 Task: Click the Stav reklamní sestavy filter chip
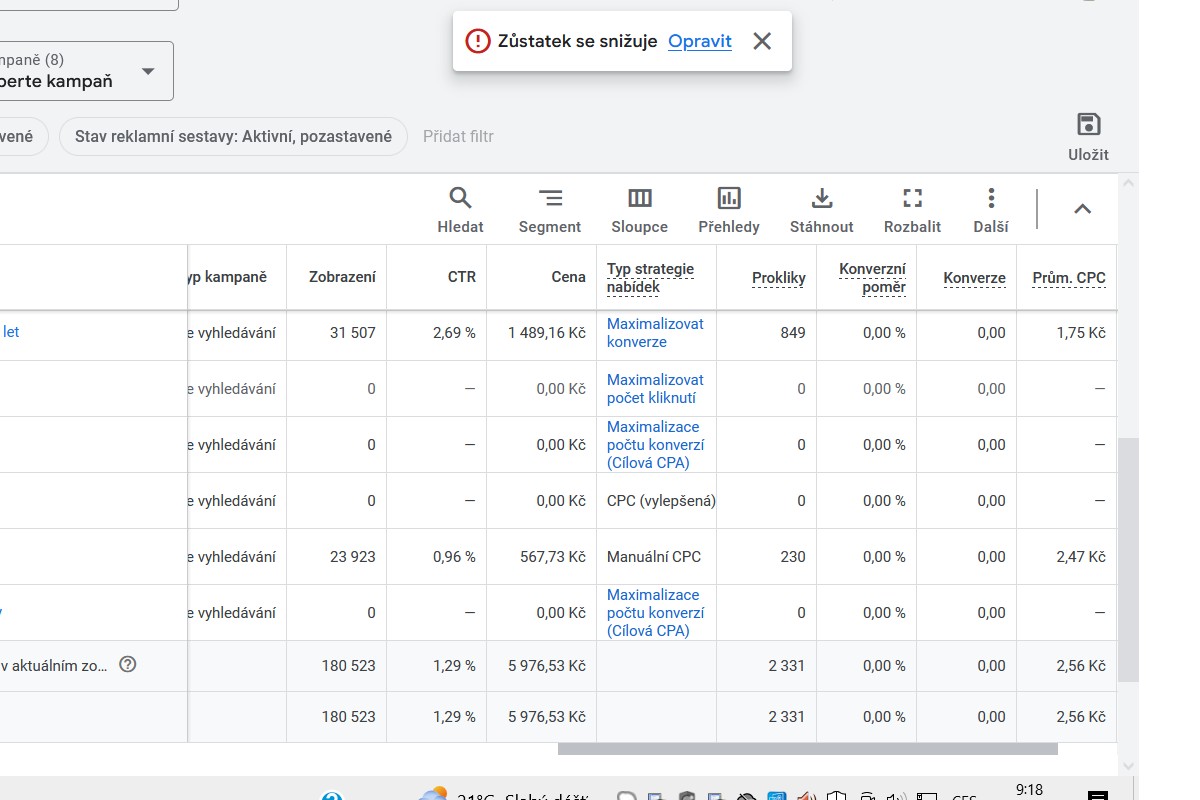[233, 136]
